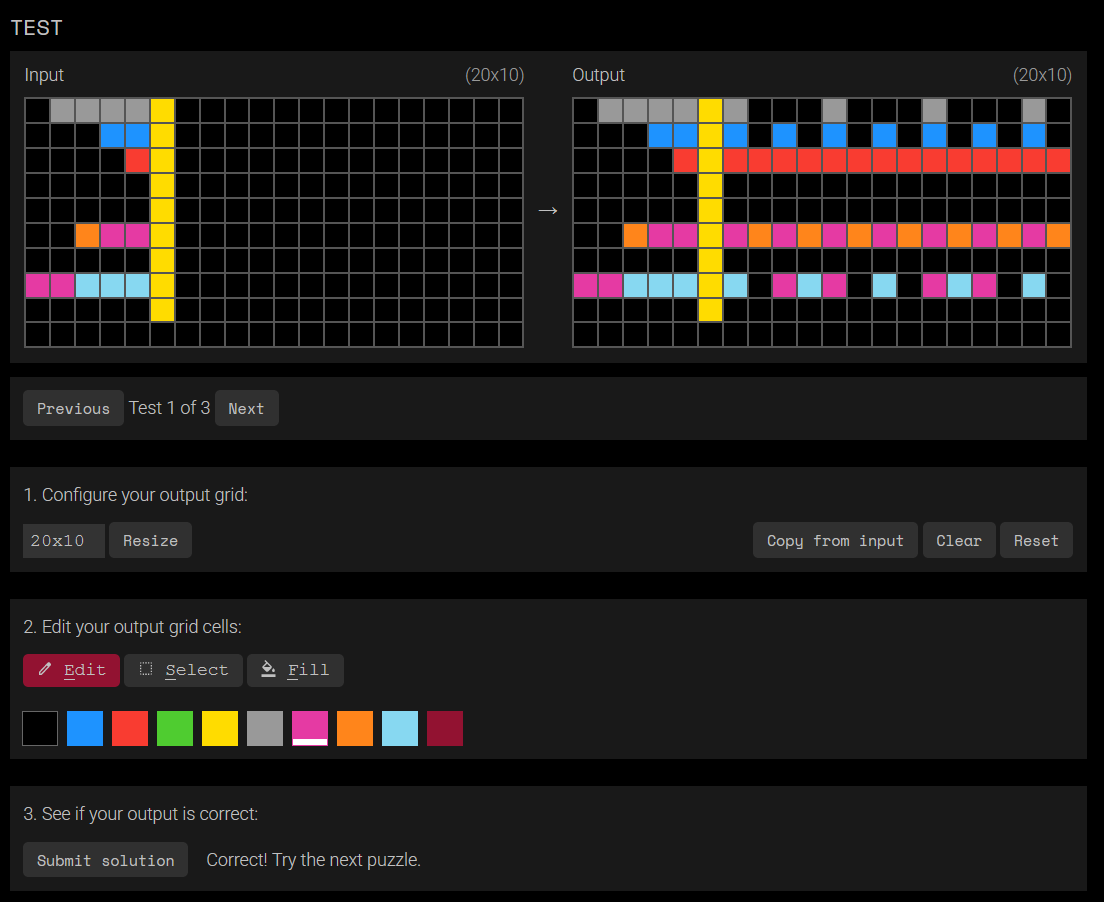This screenshot has width=1104, height=902.
Task: Pick the red color swatch
Action: [x=130, y=728]
